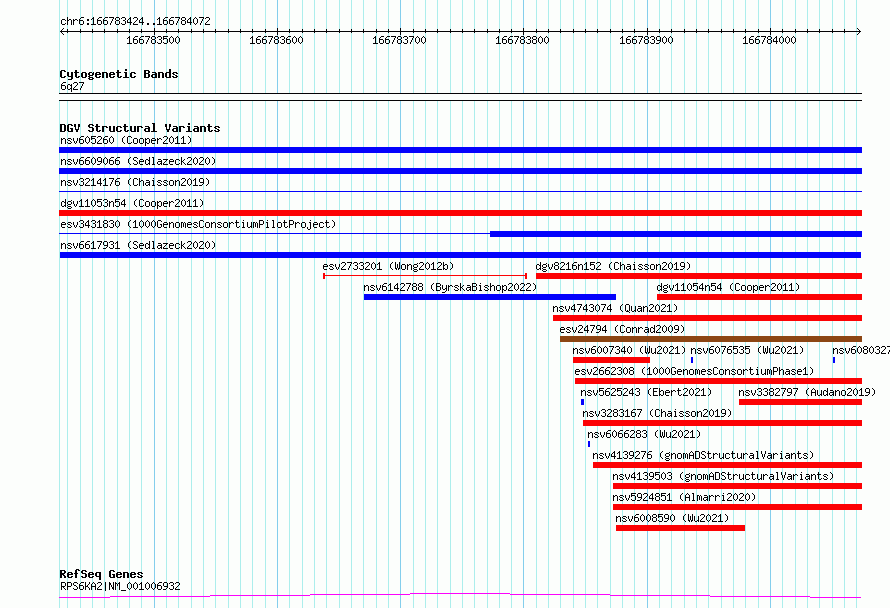
Task: Open RPS6KA2|NM_001006932 gene label
Action: click(x=120, y=586)
